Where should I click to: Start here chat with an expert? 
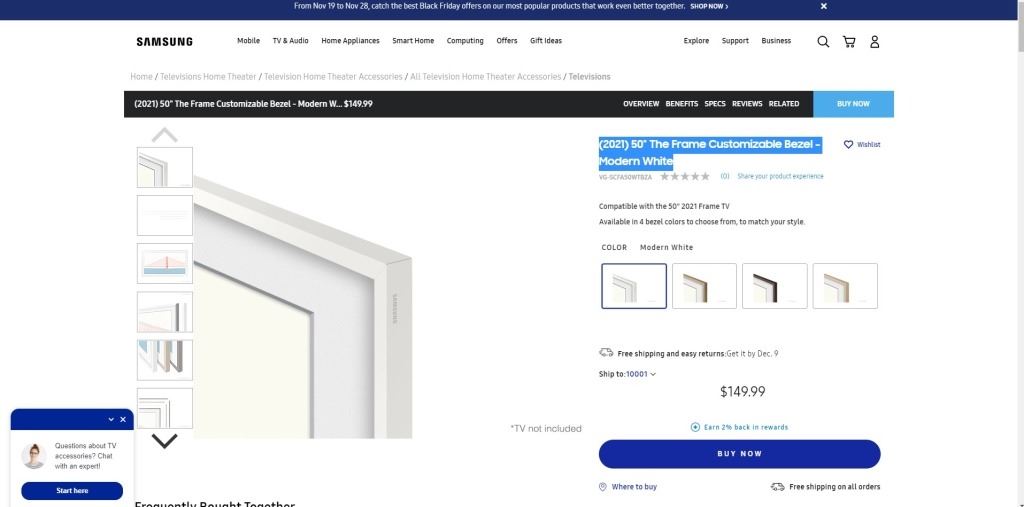(72, 491)
